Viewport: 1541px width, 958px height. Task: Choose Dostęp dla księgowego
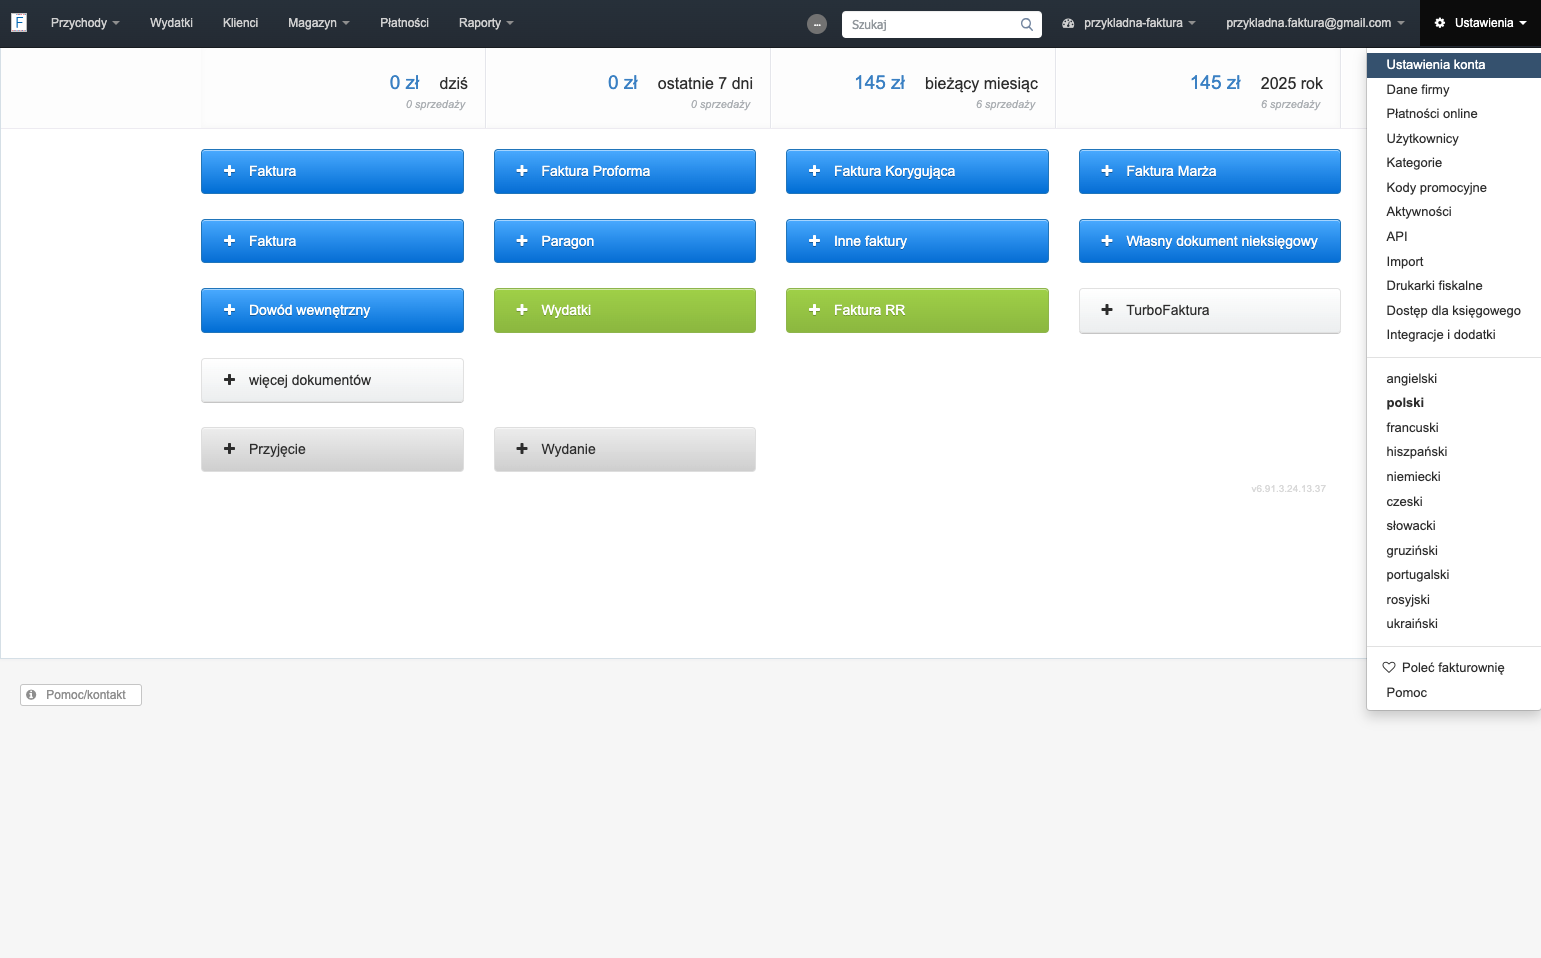pyautogui.click(x=1454, y=311)
